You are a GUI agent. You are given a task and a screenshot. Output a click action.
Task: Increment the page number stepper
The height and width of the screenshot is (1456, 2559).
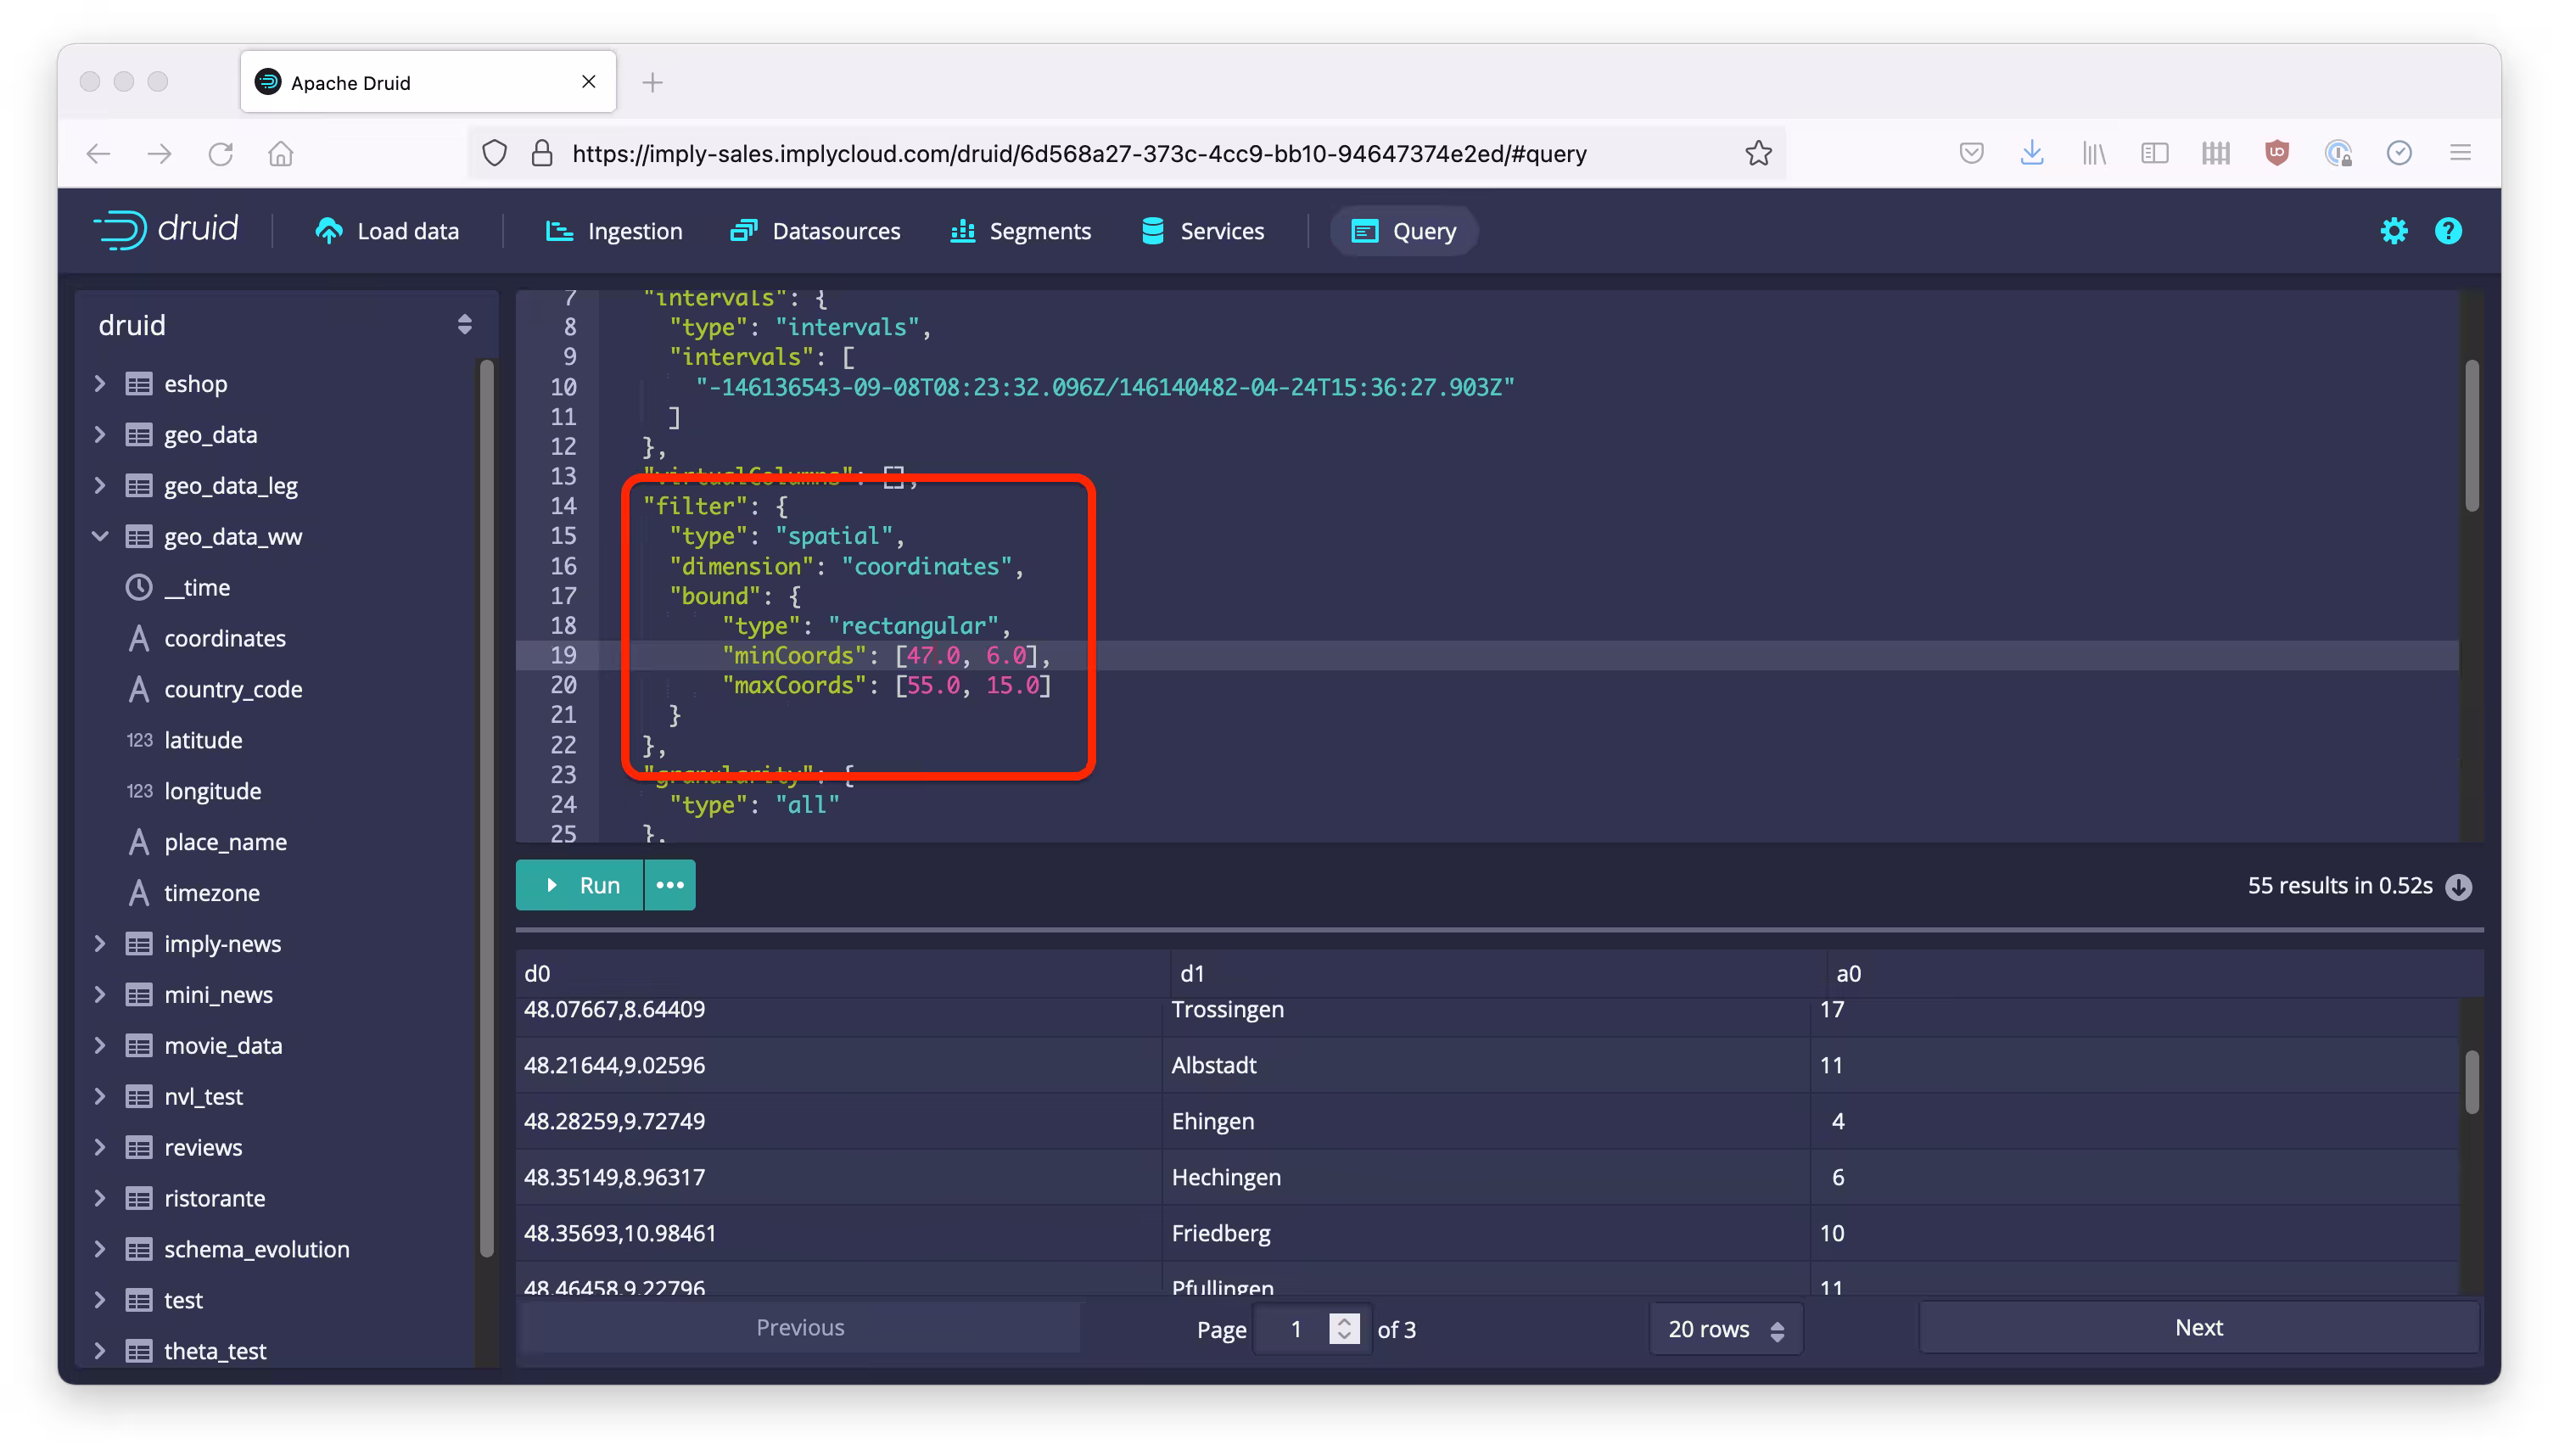pyautogui.click(x=1344, y=1320)
